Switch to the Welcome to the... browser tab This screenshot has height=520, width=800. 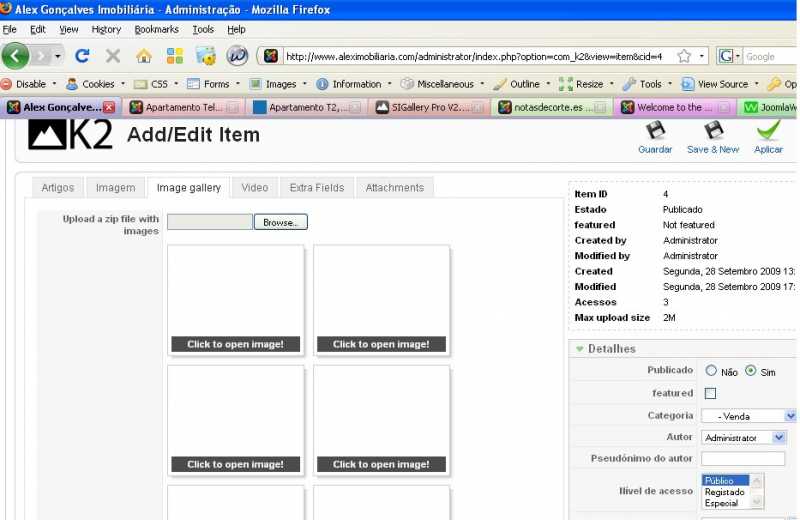click(x=676, y=107)
